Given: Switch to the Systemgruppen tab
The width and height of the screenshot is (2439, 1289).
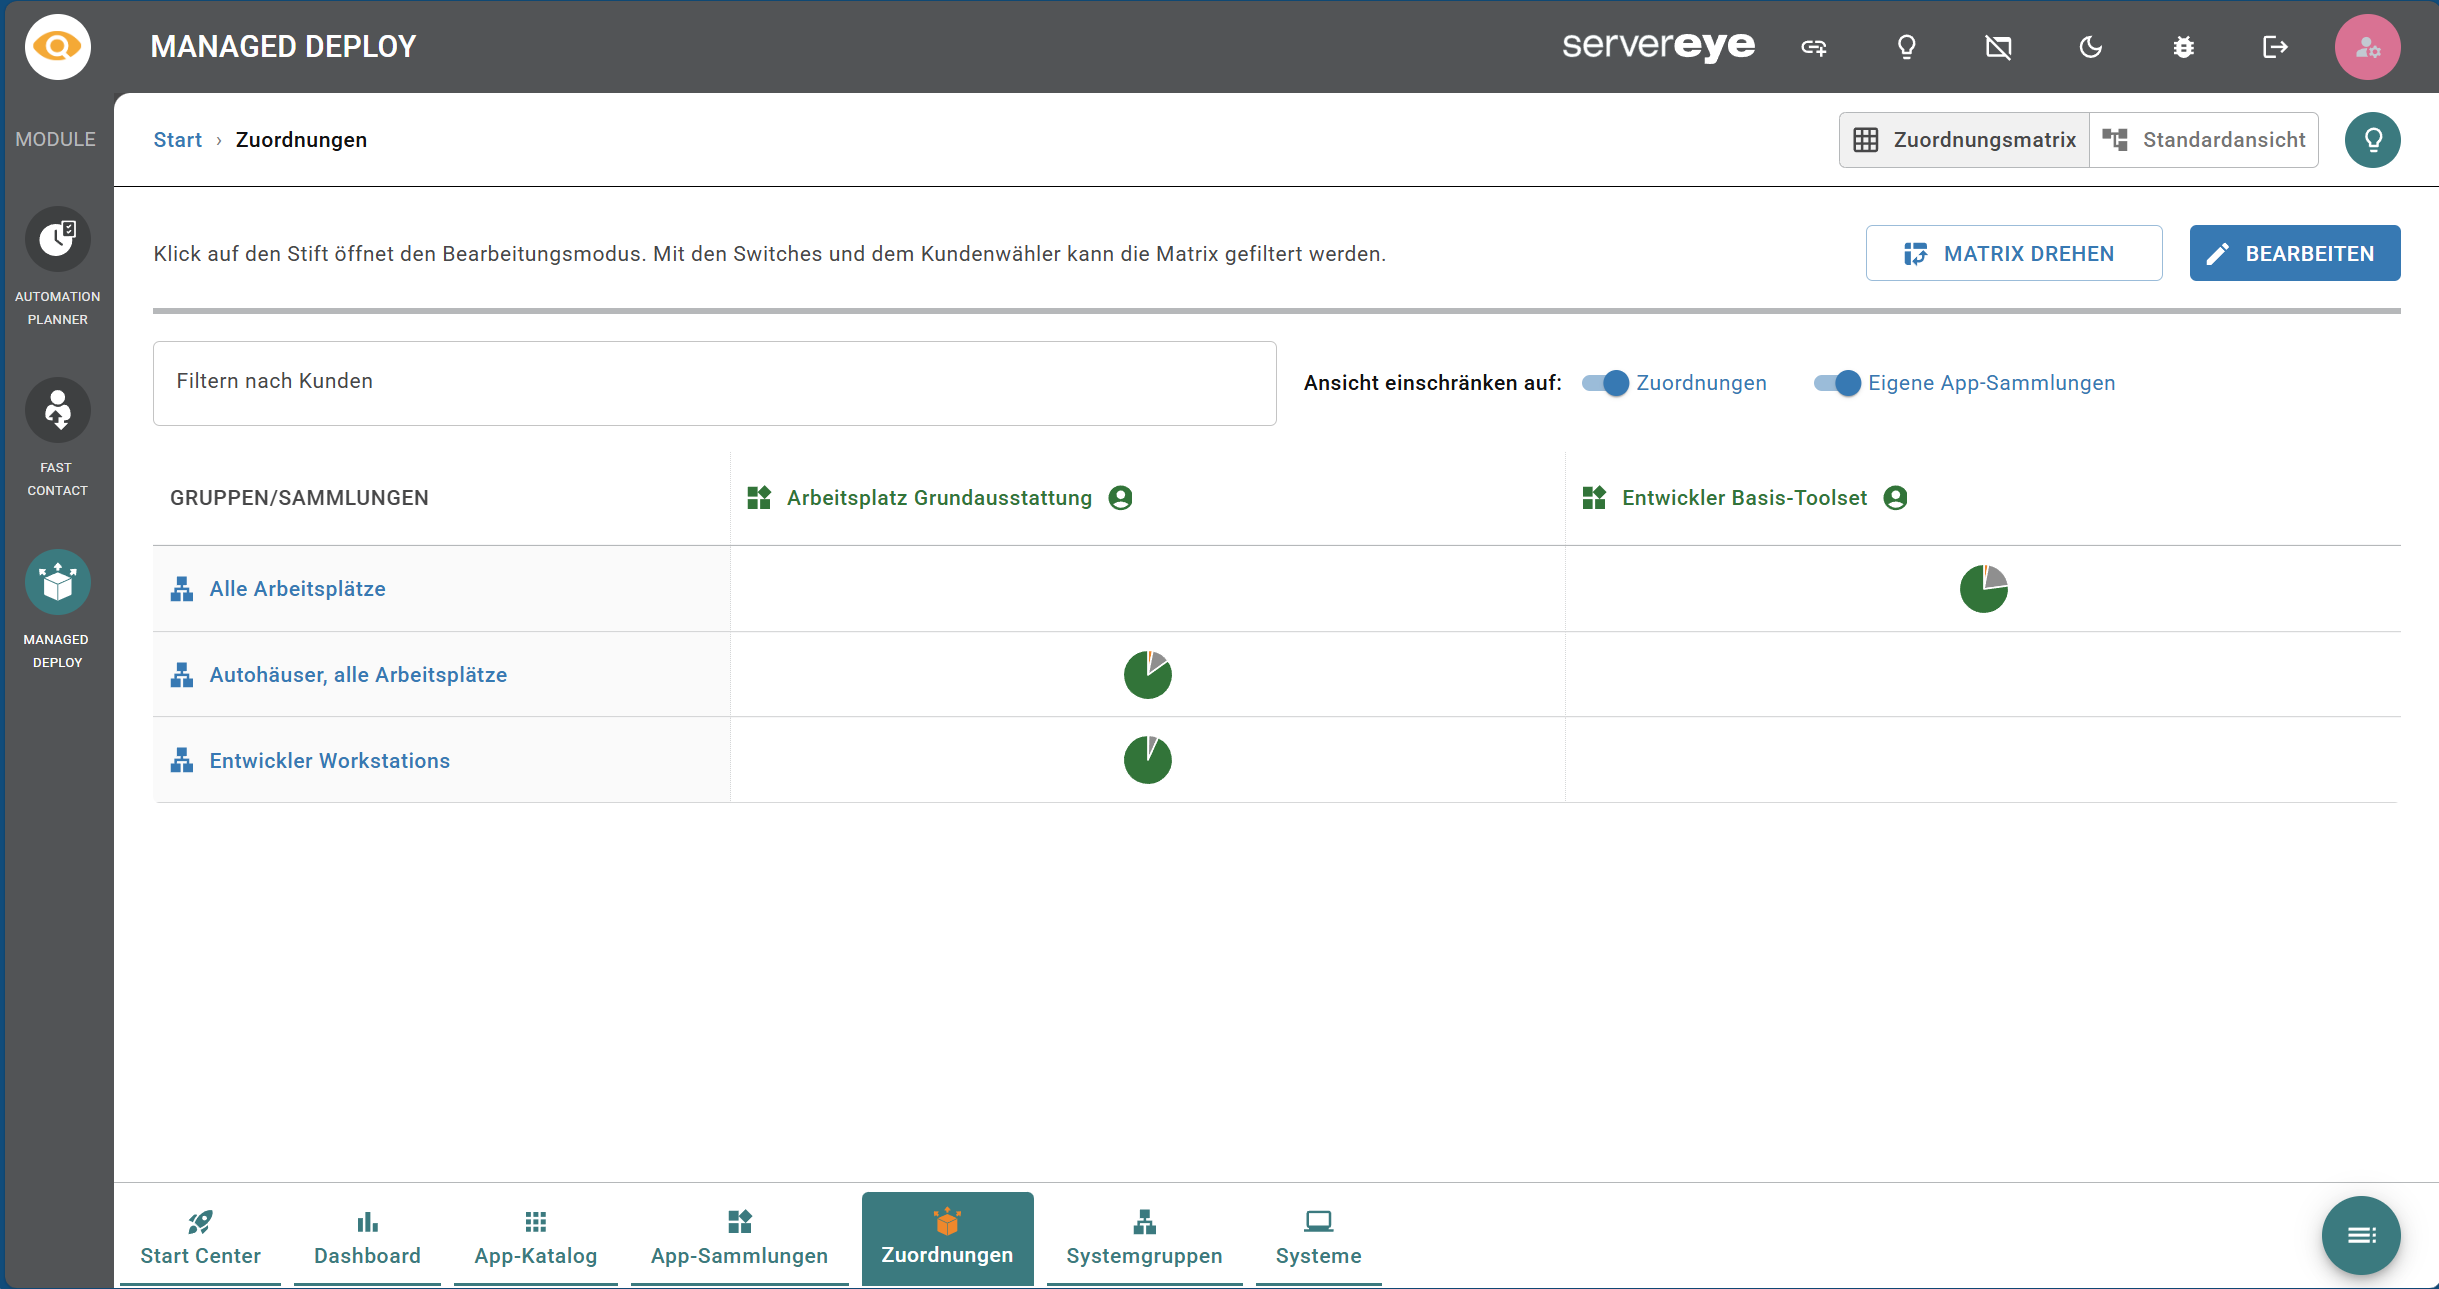Looking at the screenshot, I should (1144, 1238).
